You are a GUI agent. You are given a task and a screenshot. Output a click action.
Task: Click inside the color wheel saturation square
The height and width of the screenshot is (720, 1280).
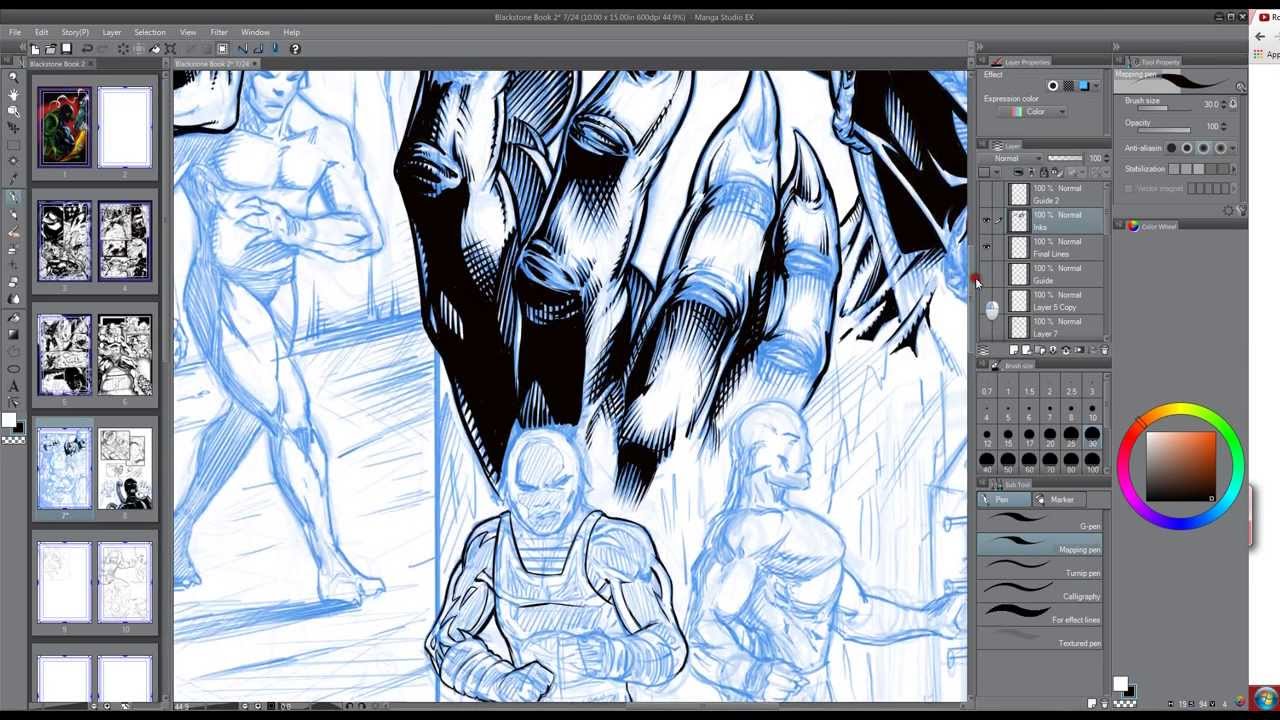1181,466
